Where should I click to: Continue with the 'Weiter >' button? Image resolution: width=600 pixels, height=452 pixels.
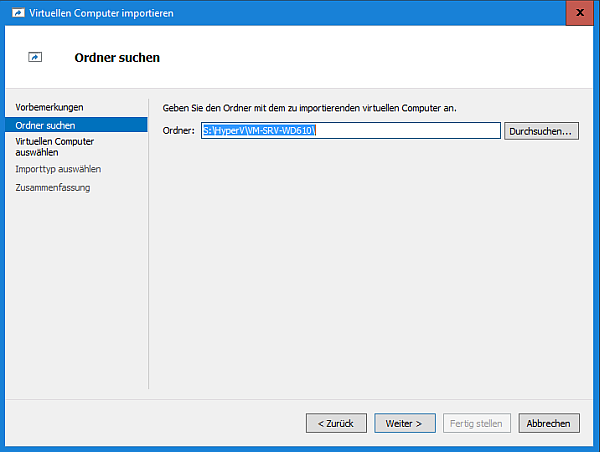405,423
